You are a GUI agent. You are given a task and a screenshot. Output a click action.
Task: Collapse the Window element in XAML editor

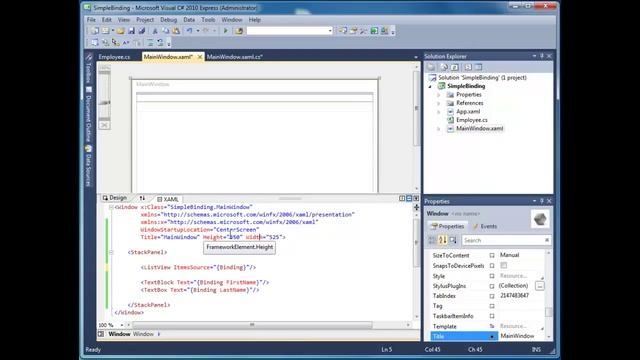pyautogui.click(x=111, y=207)
